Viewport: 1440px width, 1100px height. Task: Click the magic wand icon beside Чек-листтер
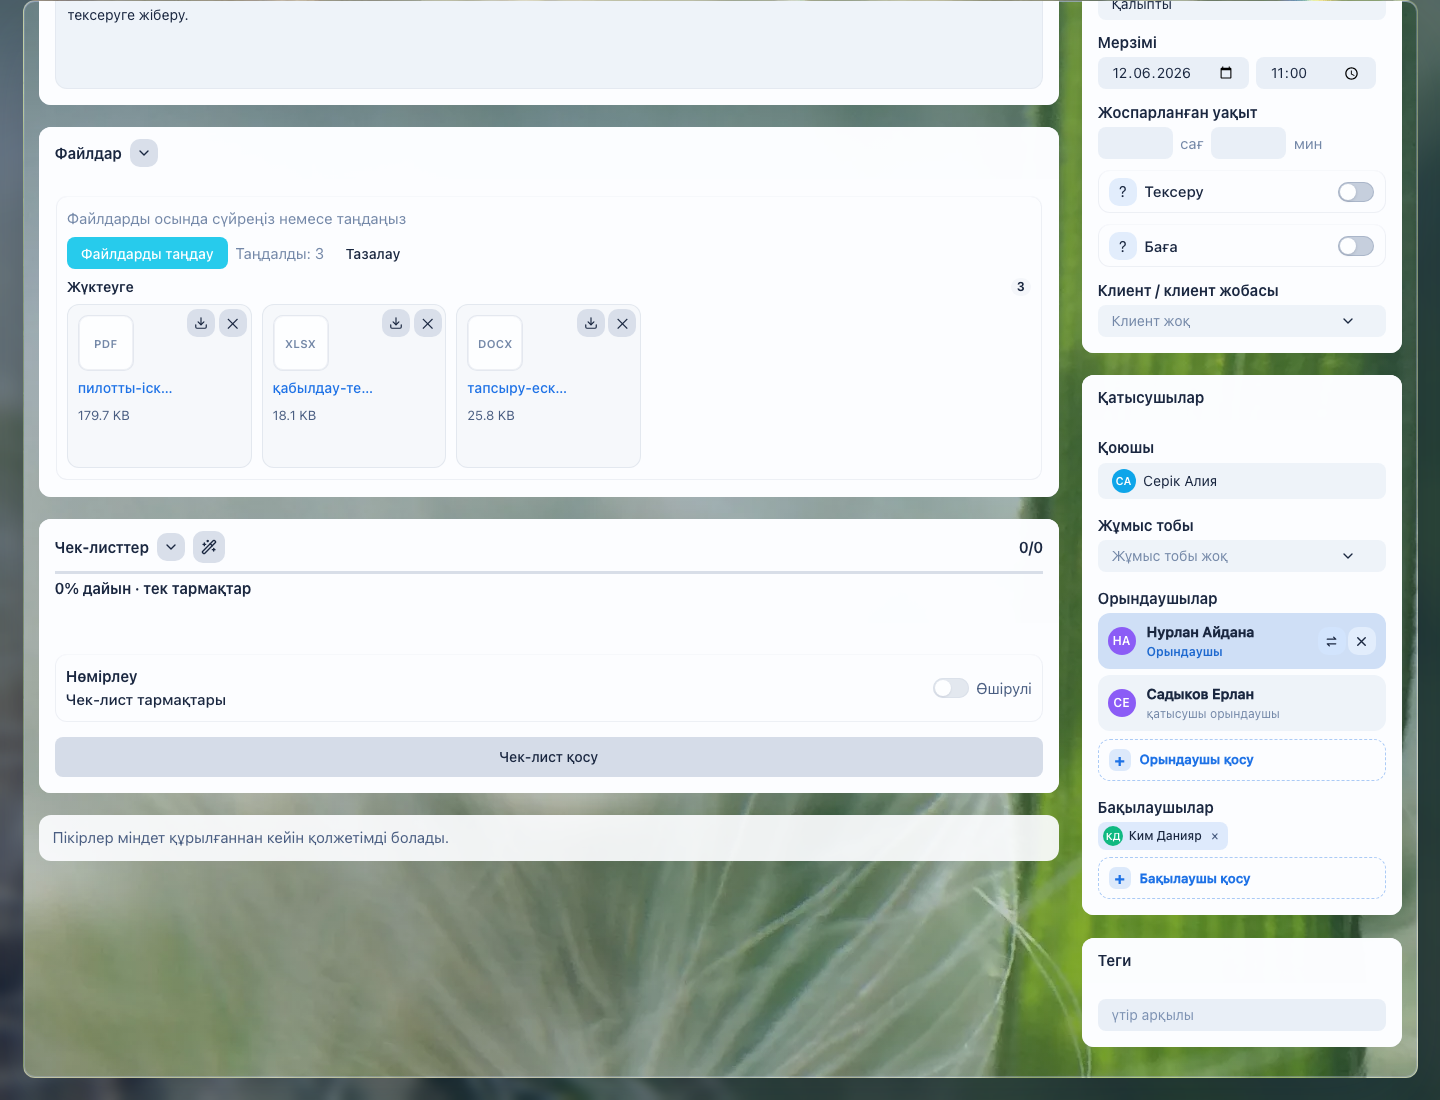209,547
